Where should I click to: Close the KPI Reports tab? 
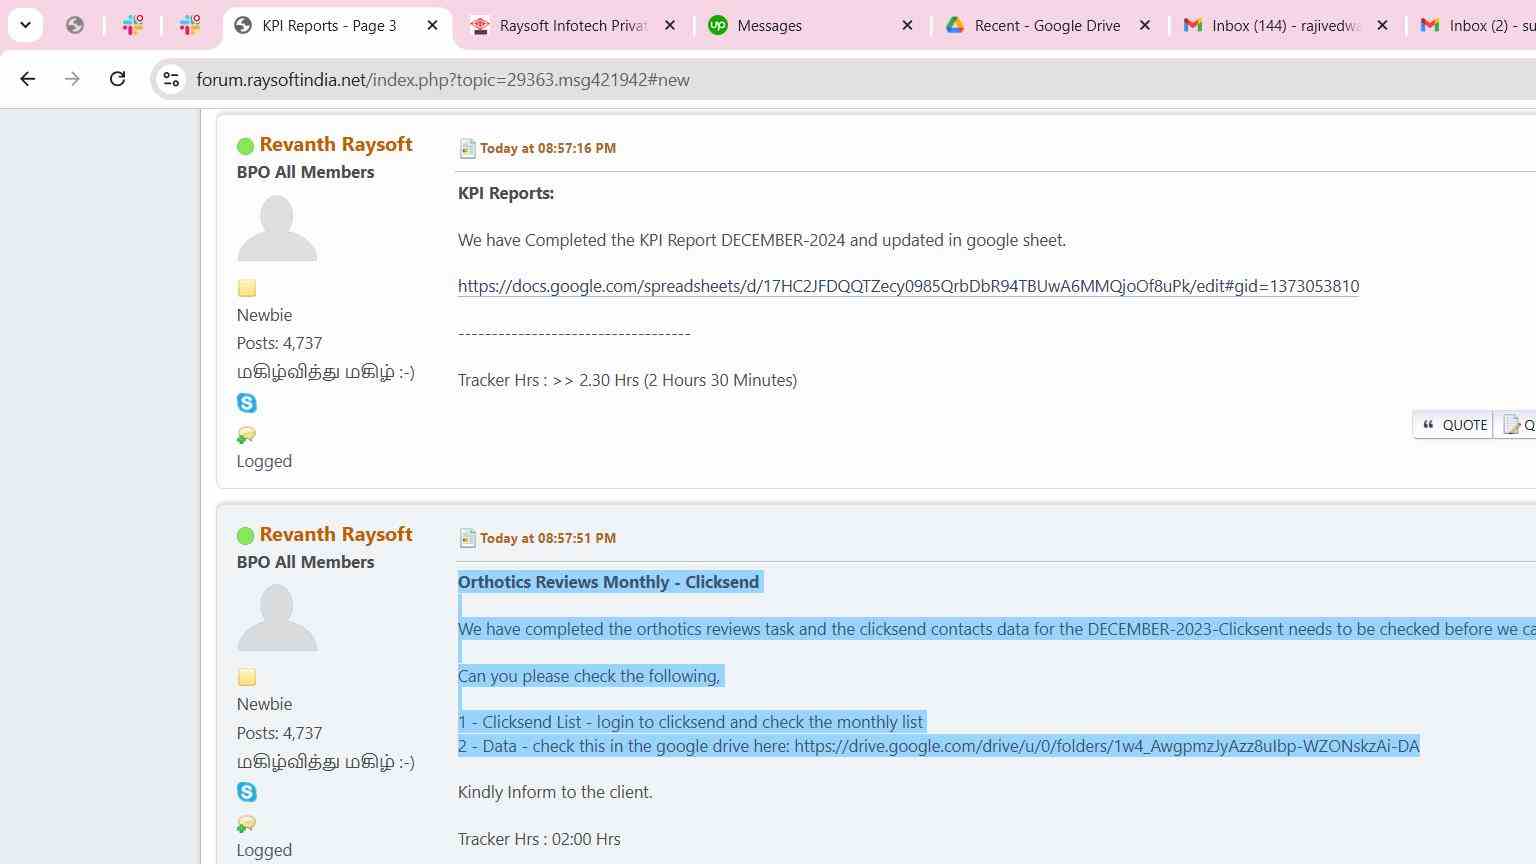tap(433, 26)
